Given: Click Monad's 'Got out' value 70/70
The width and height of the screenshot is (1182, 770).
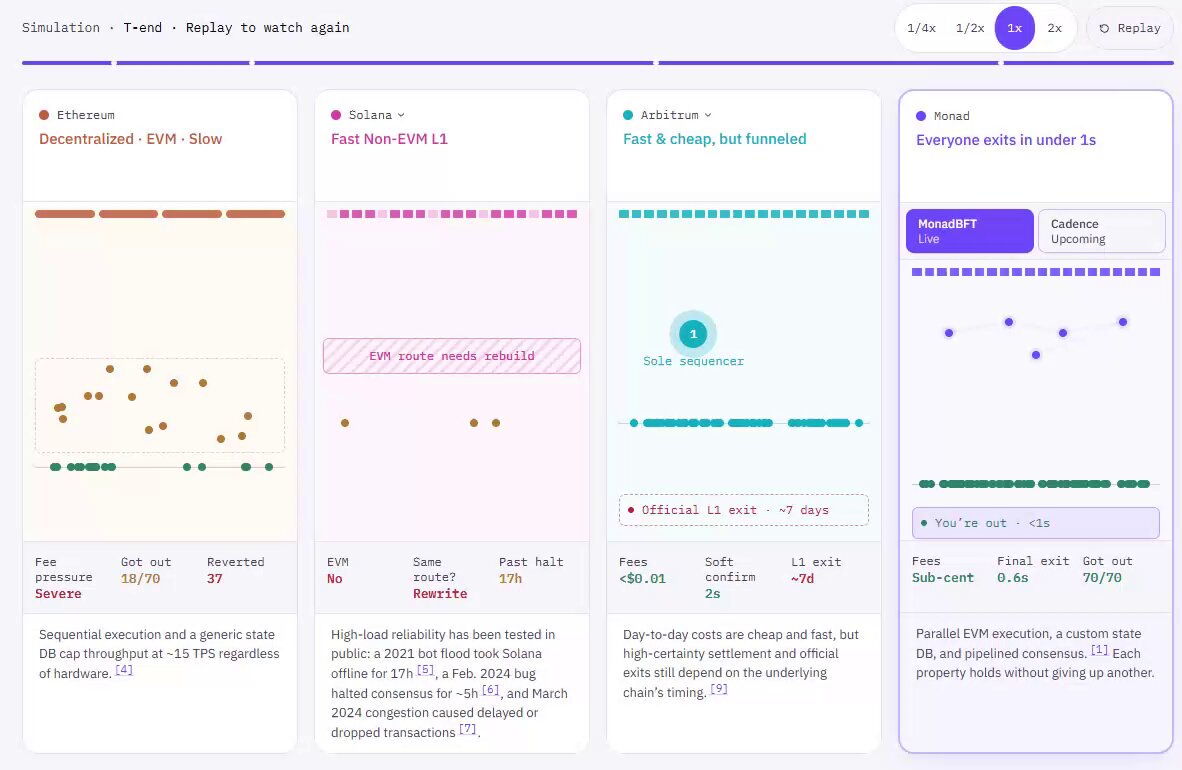Looking at the screenshot, I should point(1102,578).
